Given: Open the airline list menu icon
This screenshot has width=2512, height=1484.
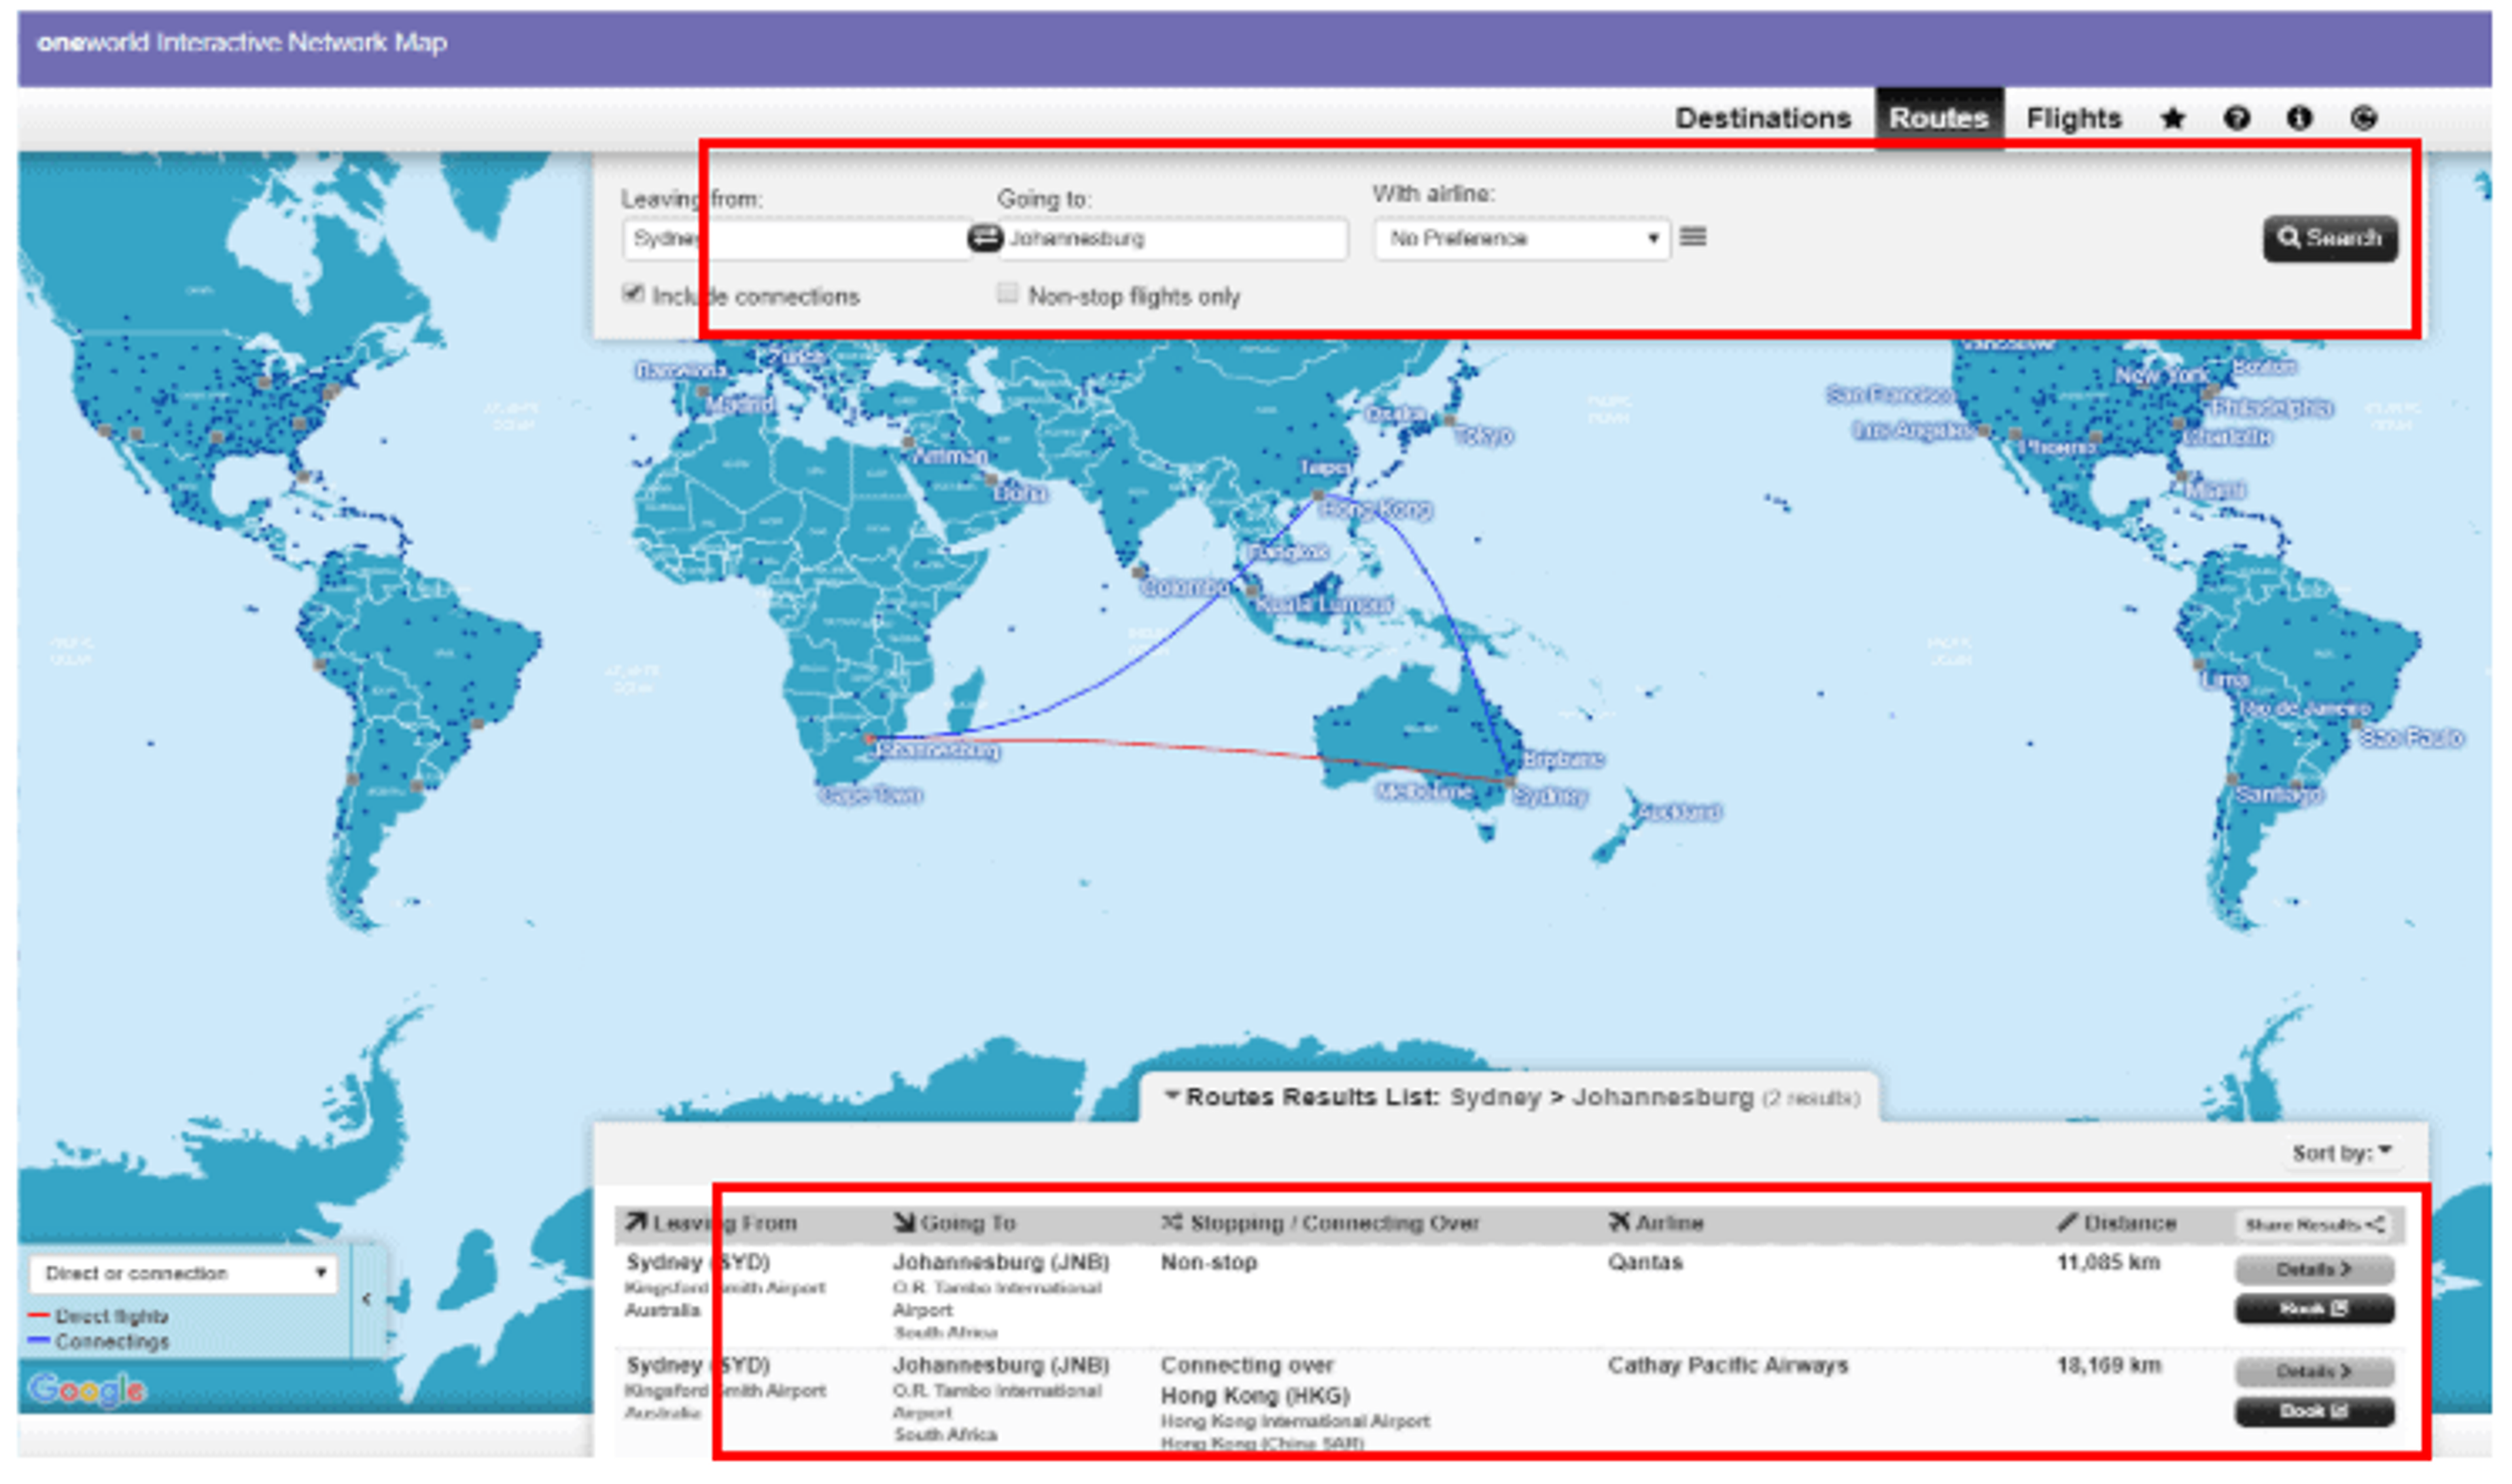Looking at the screenshot, I should pos(1692,237).
